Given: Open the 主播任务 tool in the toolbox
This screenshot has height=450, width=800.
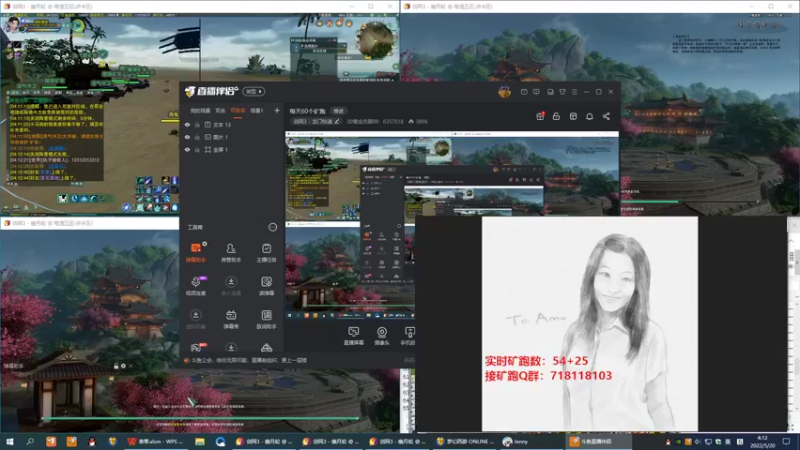Looking at the screenshot, I should pos(266,252).
